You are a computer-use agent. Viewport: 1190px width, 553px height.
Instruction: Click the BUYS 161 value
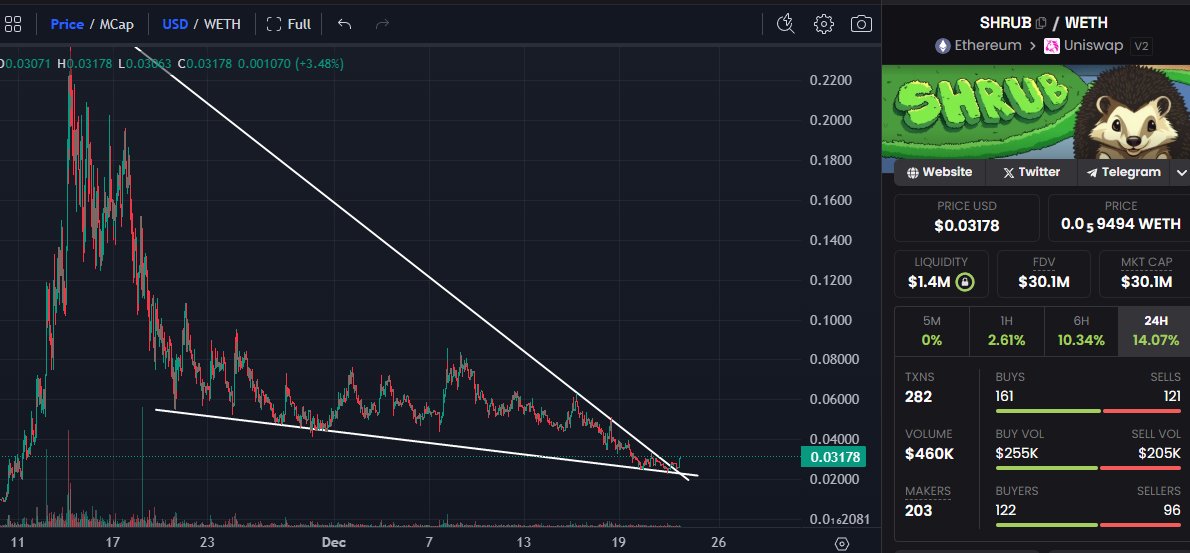(x=1004, y=396)
